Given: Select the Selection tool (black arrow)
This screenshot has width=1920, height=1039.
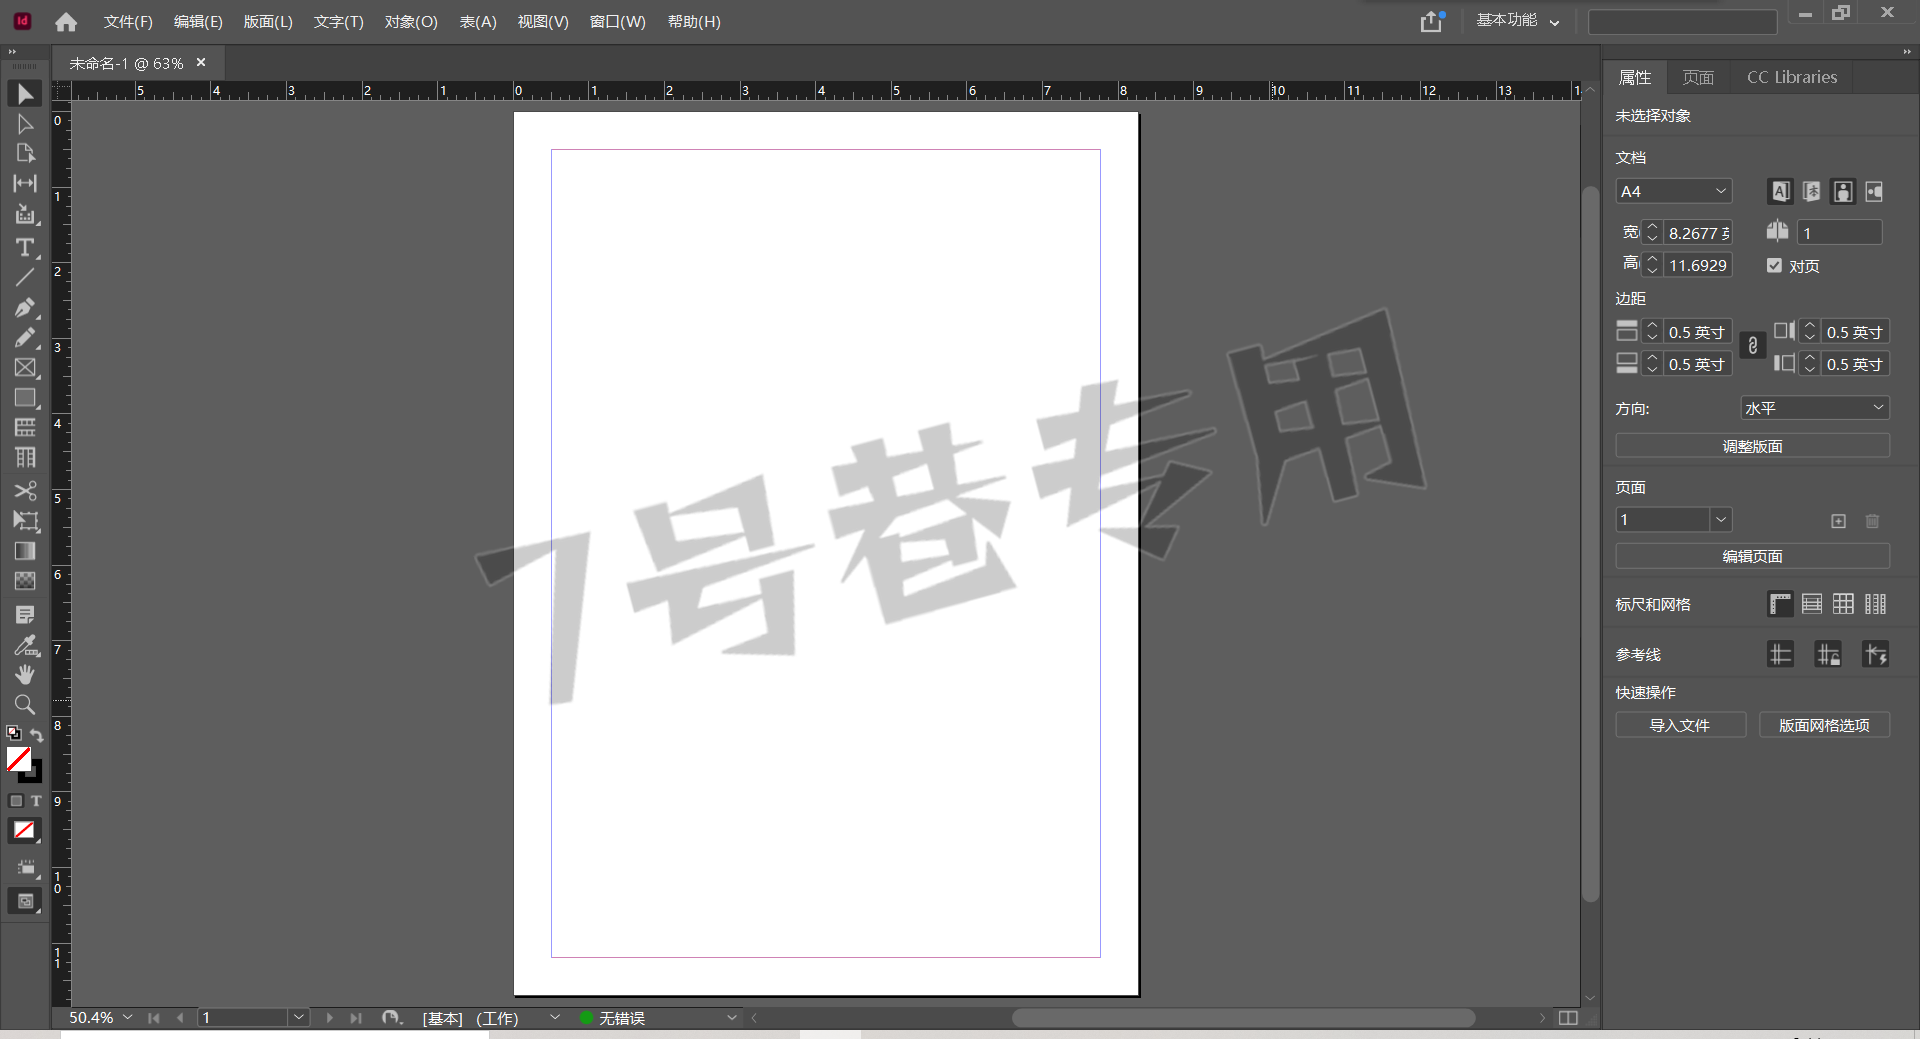Looking at the screenshot, I should pos(25,94).
